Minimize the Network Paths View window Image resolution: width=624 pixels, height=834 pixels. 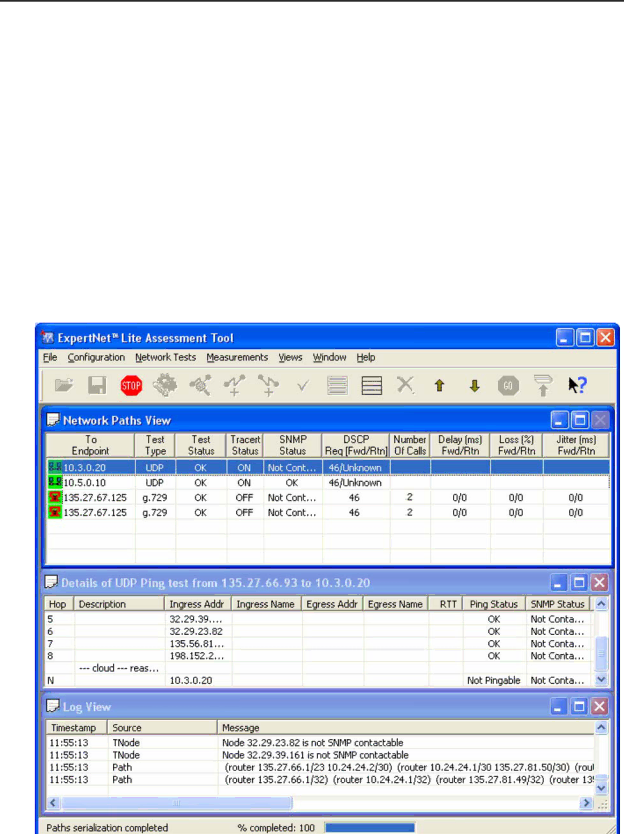point(560,420)
